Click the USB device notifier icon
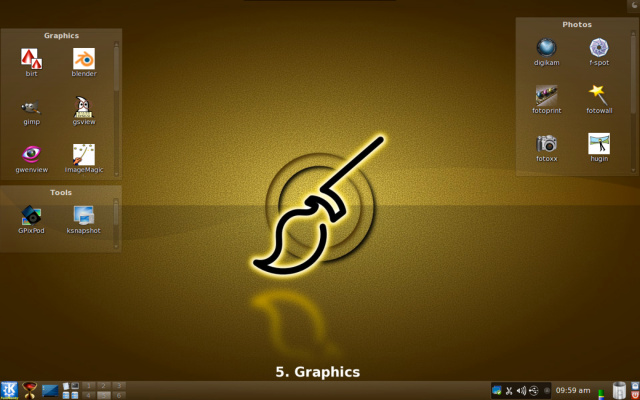 point(533,391)
